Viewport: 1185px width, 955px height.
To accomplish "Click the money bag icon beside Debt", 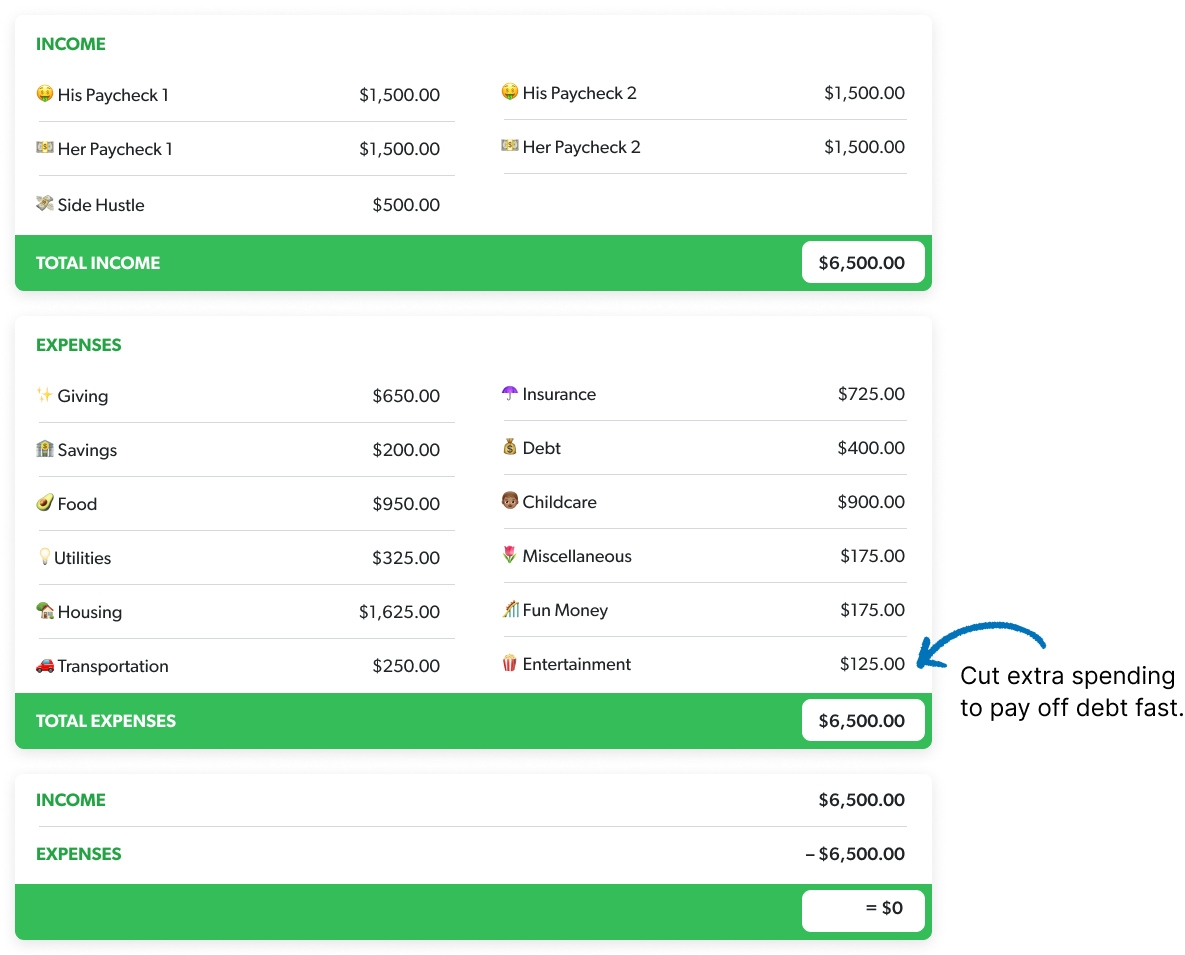I will tap(510, 447).
